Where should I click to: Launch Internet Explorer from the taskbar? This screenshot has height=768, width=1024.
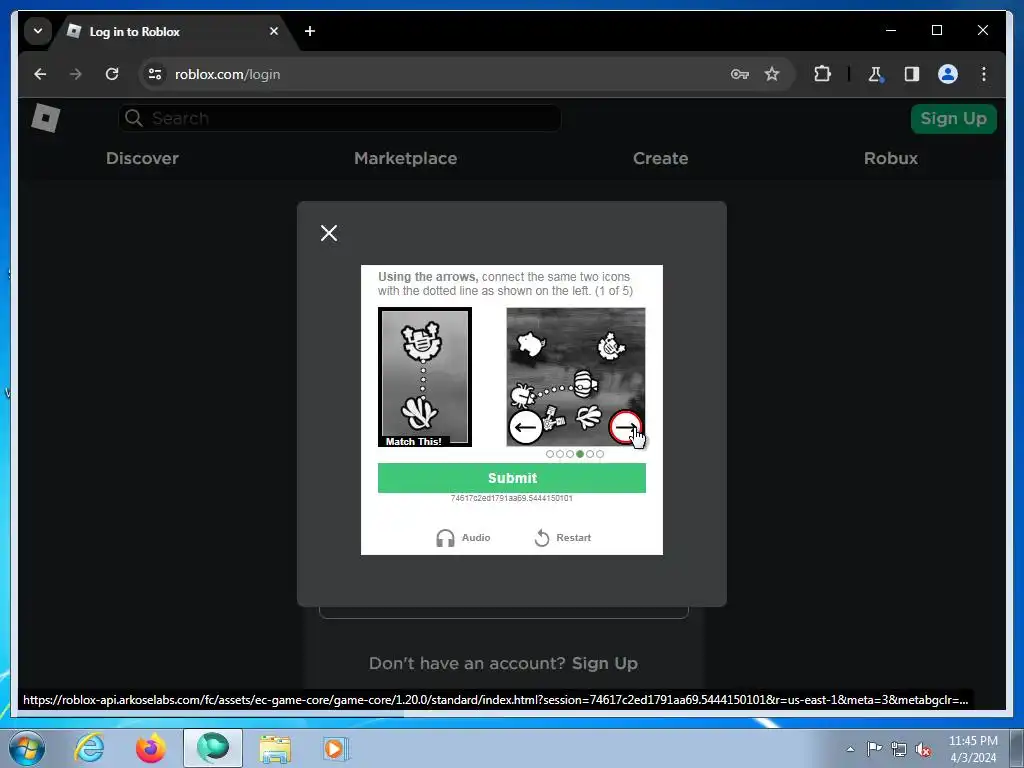[x=88, y=748]
